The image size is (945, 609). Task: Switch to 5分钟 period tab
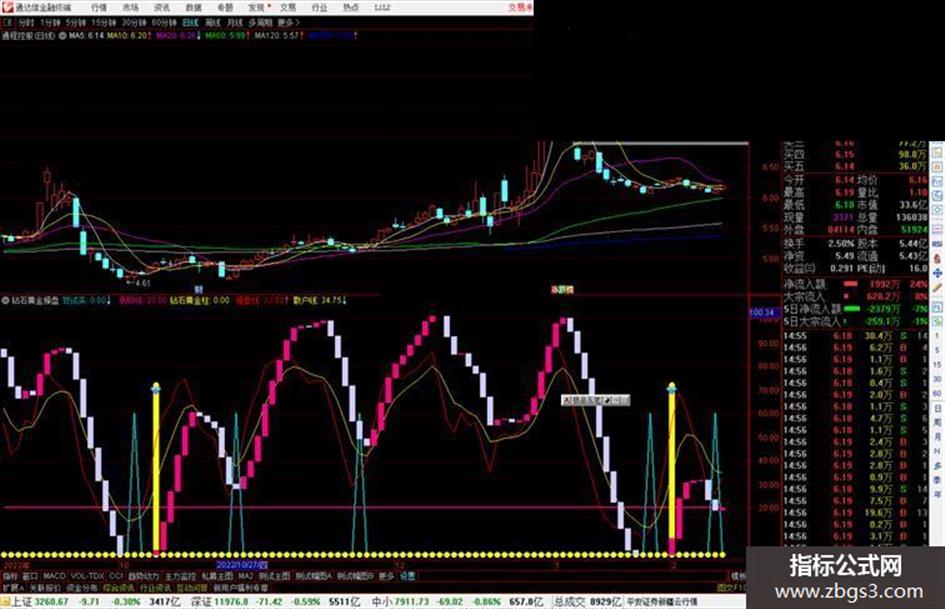(76, 23)
